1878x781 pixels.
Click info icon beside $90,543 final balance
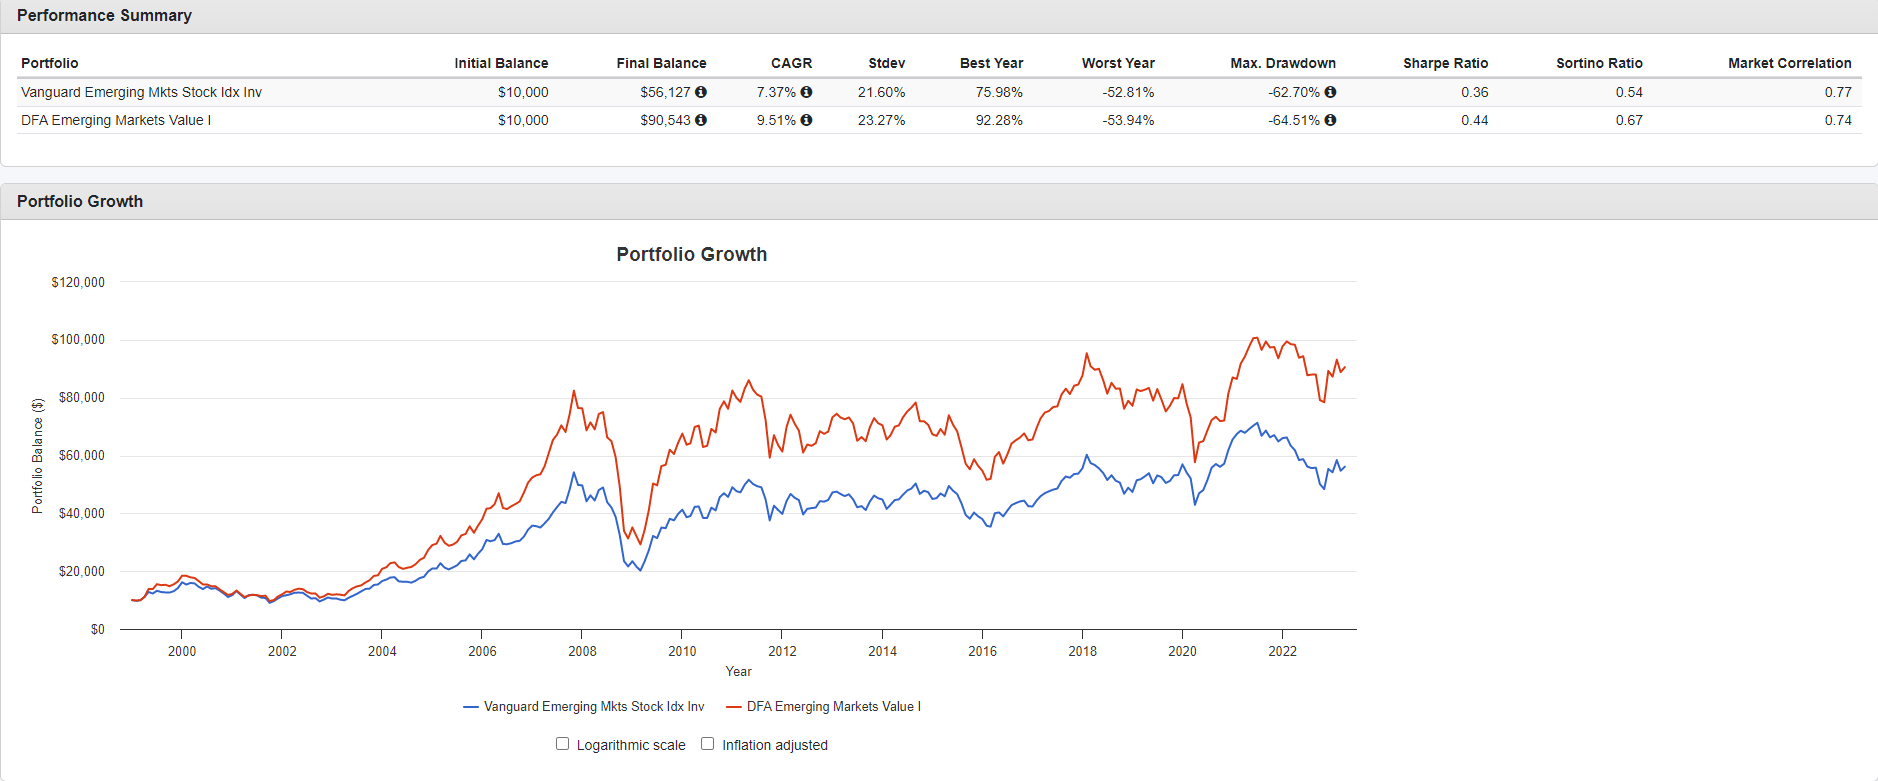[x=701, y=120]
